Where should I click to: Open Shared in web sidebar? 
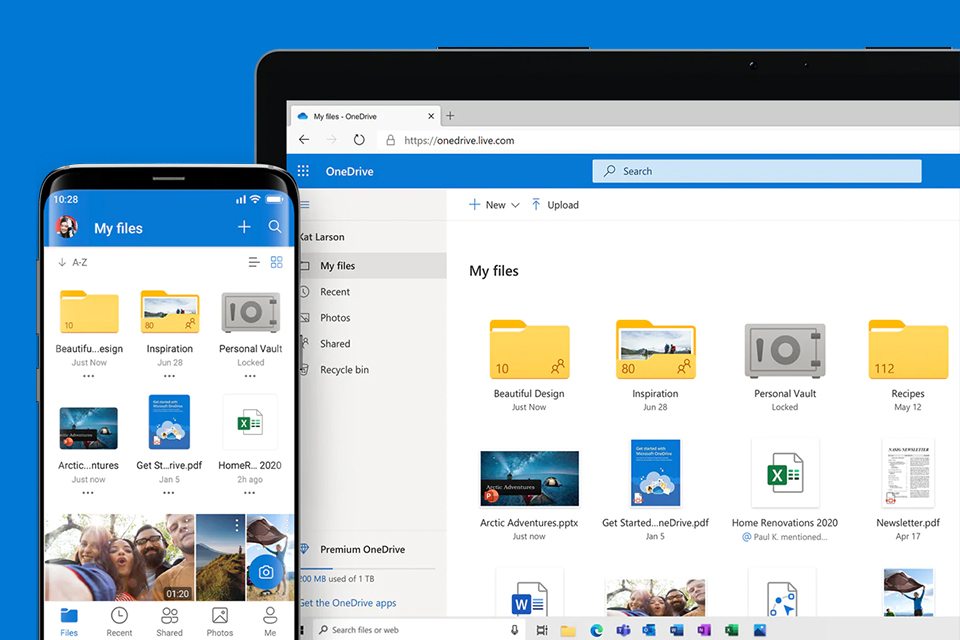335,344
